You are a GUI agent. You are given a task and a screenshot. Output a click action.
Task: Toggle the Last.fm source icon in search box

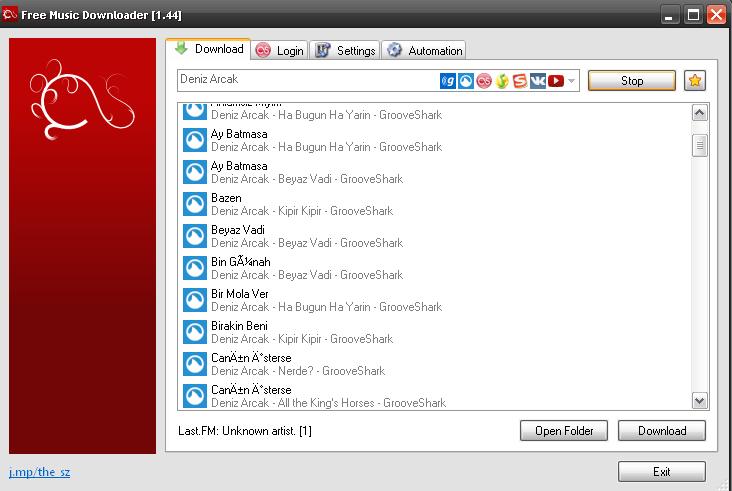(484, 81)
